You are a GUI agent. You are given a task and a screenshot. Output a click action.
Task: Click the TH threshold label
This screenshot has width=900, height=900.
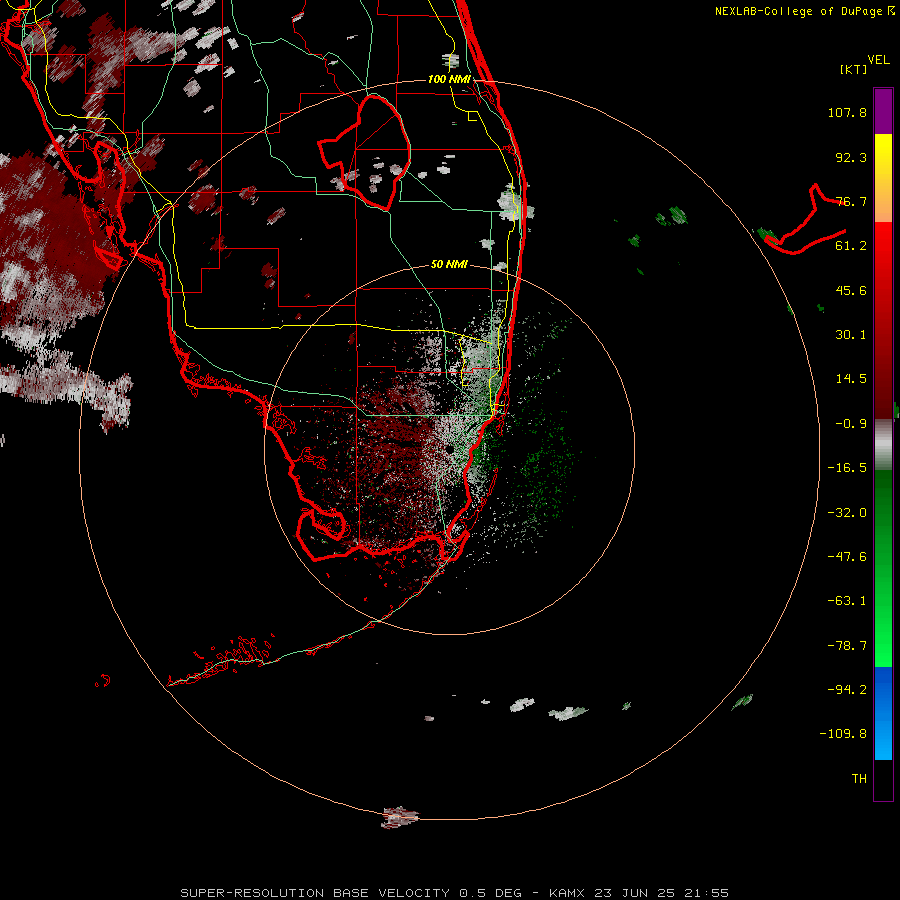859,778
